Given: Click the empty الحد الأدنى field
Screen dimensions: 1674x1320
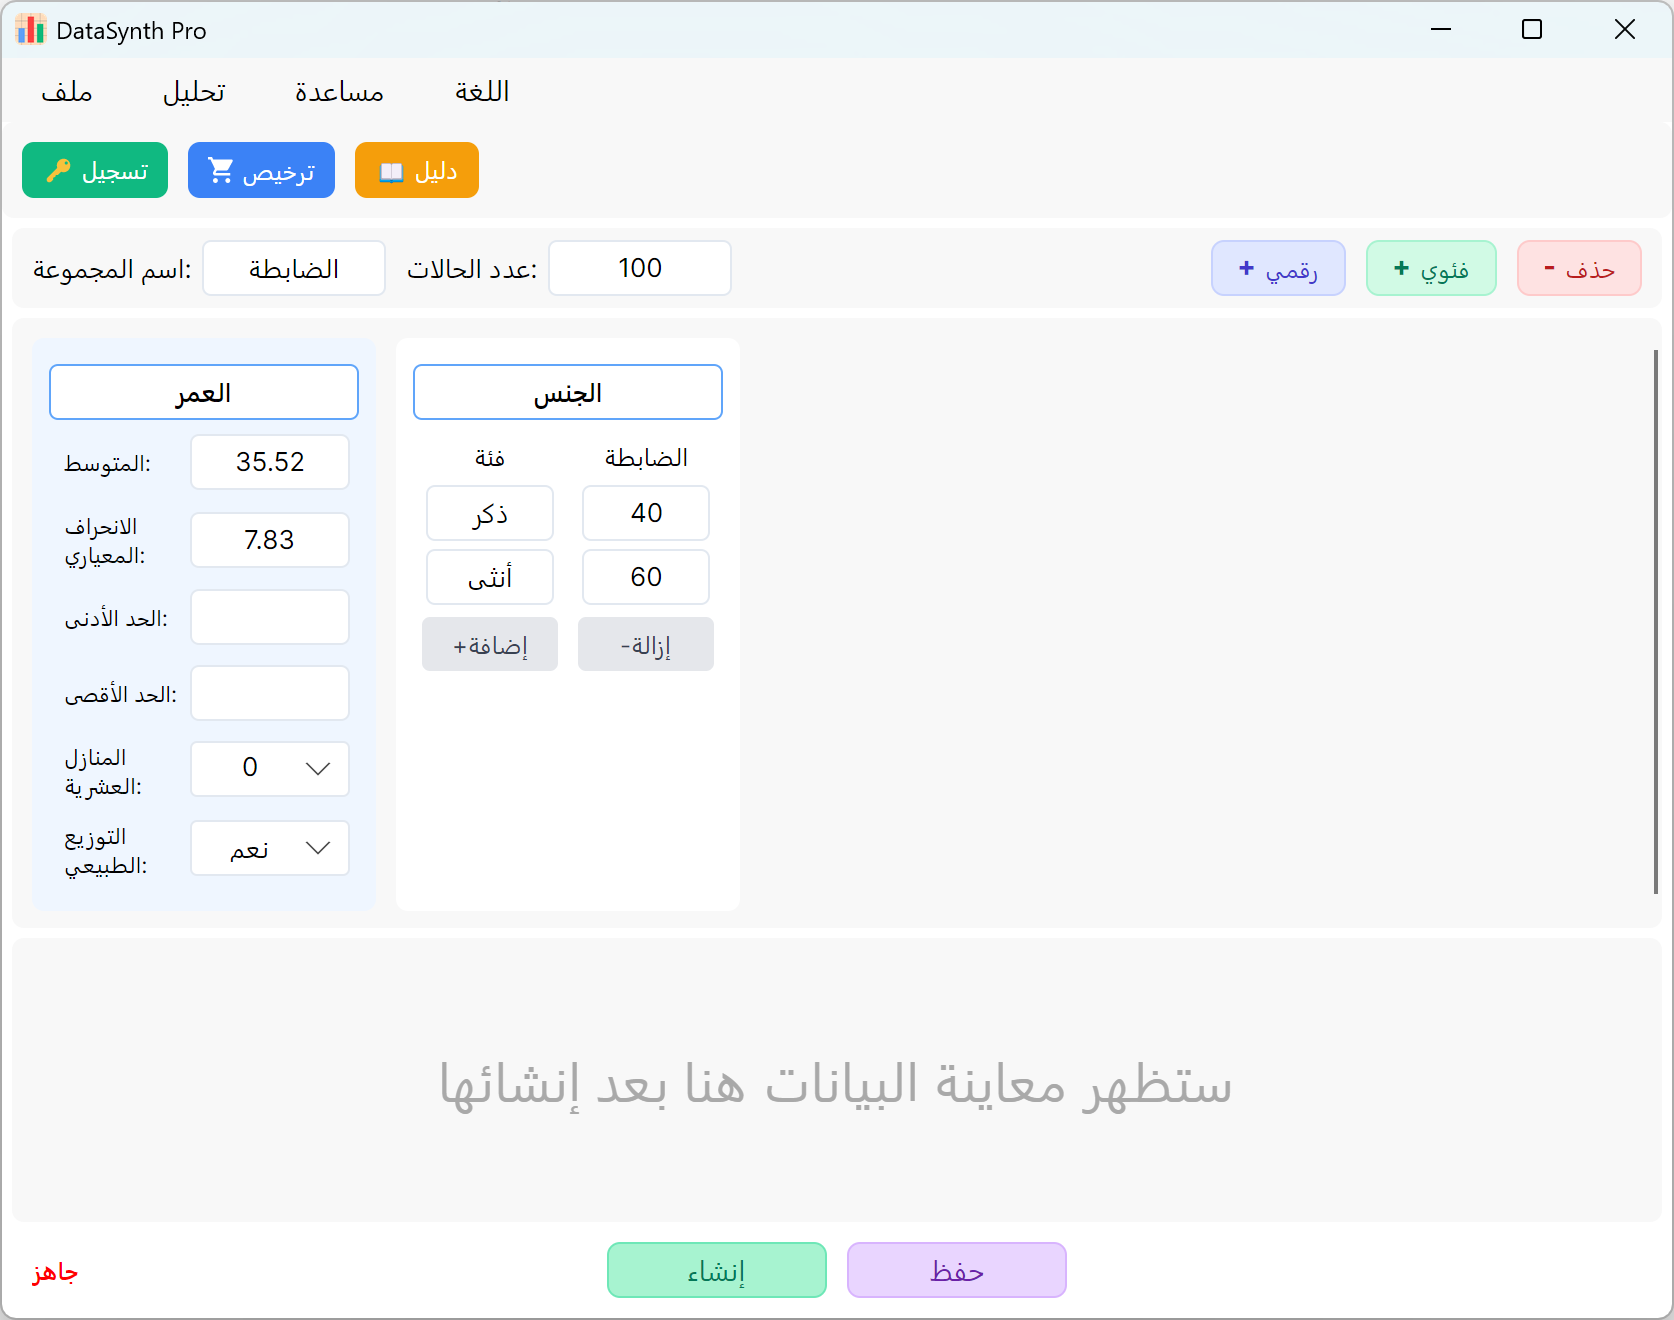Looking at the screenshot, I should click(270, 617).
